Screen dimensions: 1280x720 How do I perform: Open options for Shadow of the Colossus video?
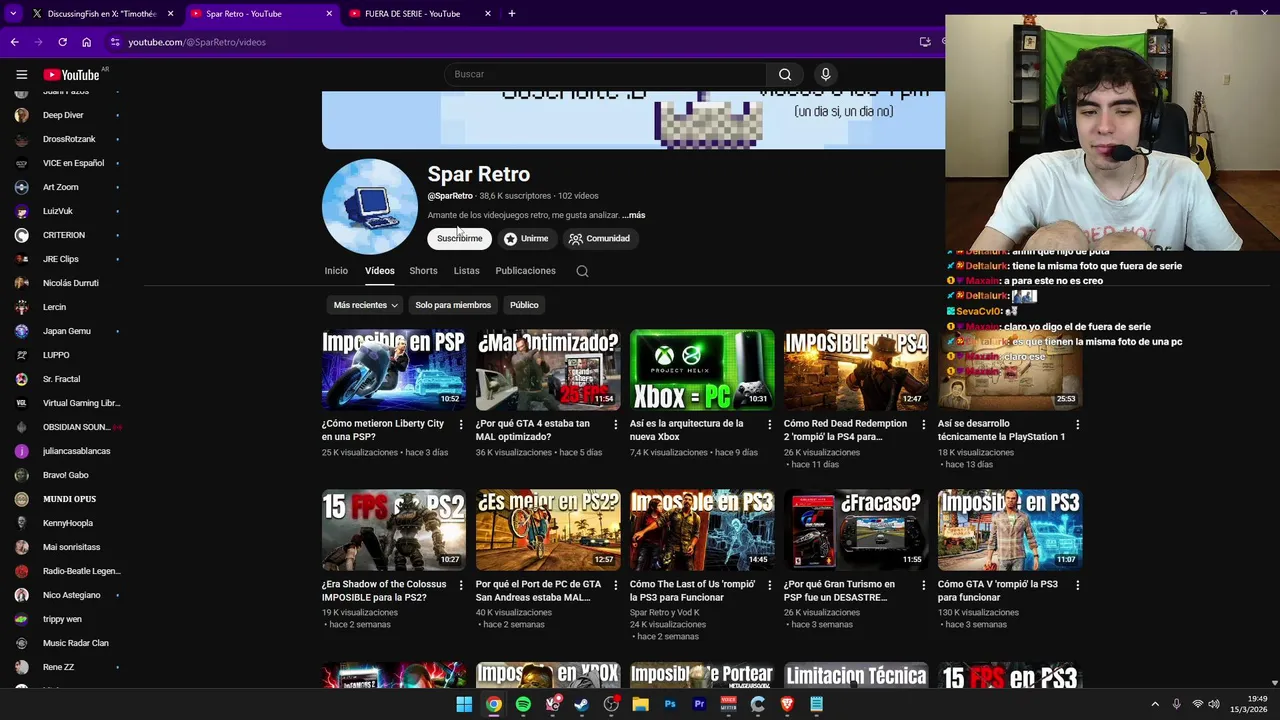461,585
